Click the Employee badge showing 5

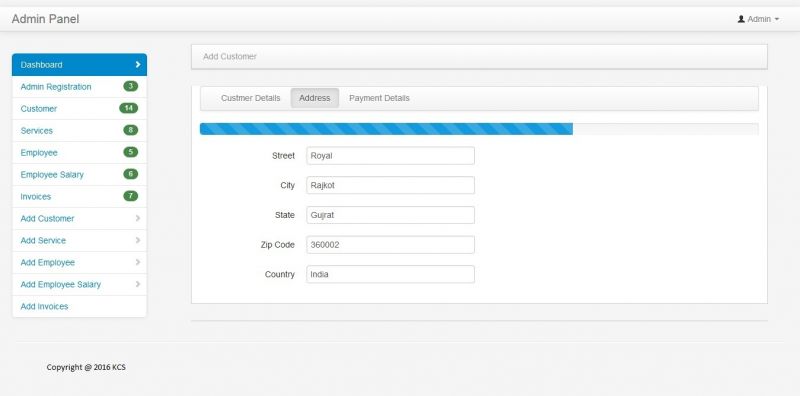coord(131,152)
